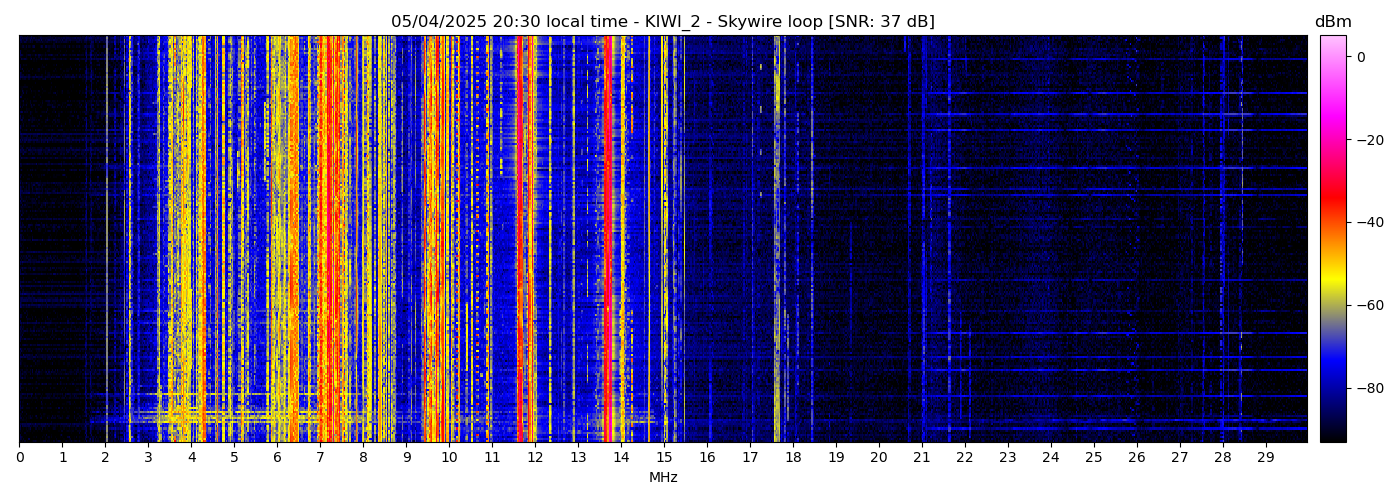Screen dimensions: 1400x500
Task: Click the 0 MHz tick label on x-axis
Action: pyautogui.click(x=20, y=458)
